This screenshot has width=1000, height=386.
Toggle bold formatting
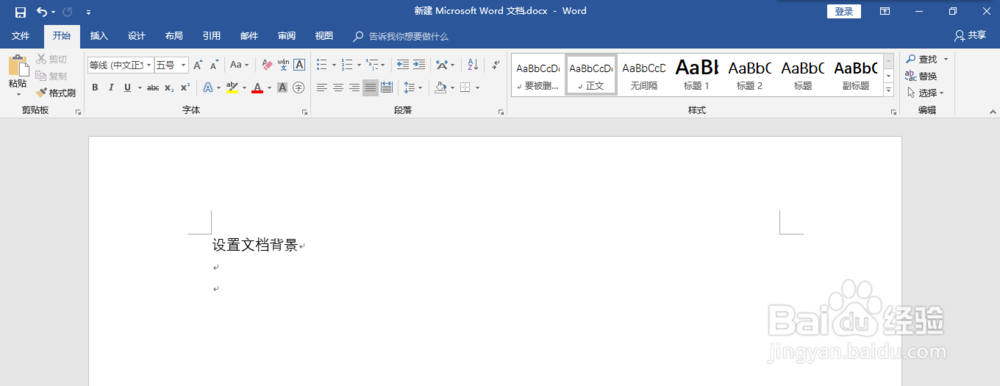tap(95, 87)
